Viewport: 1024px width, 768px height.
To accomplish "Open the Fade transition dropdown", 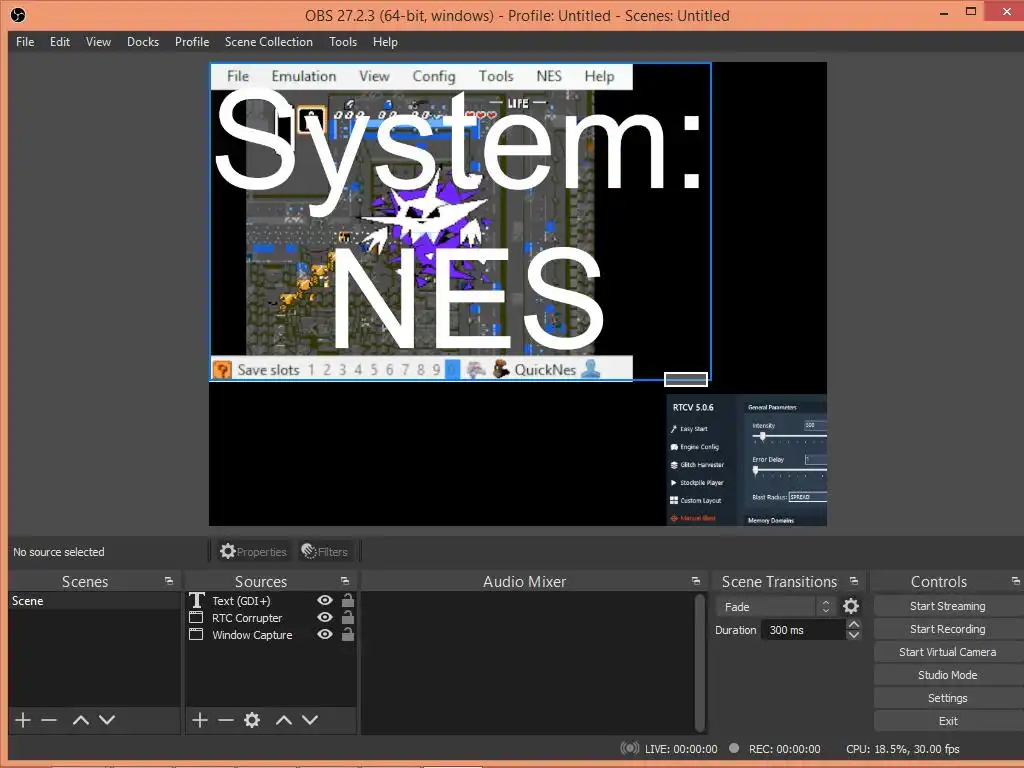I will click(x=776, y=607).
